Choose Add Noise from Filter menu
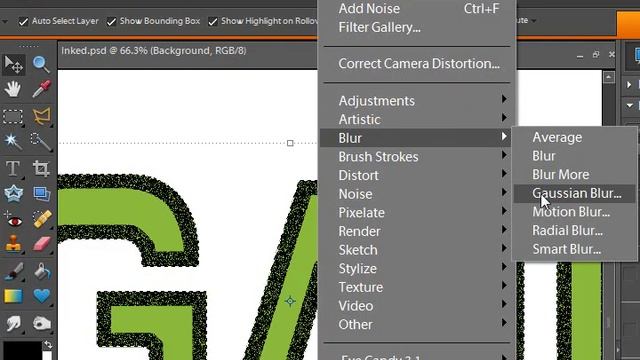 [417, 9]
